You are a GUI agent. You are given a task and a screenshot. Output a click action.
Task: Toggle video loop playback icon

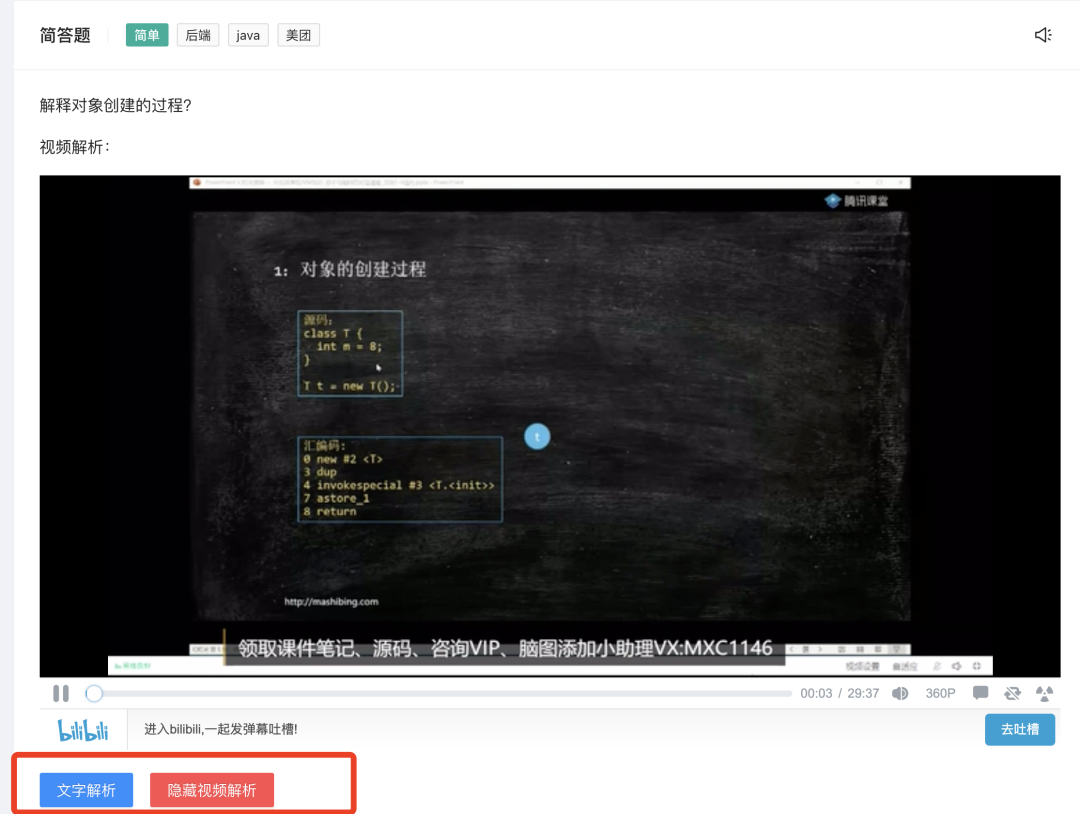pos(1012,693)
